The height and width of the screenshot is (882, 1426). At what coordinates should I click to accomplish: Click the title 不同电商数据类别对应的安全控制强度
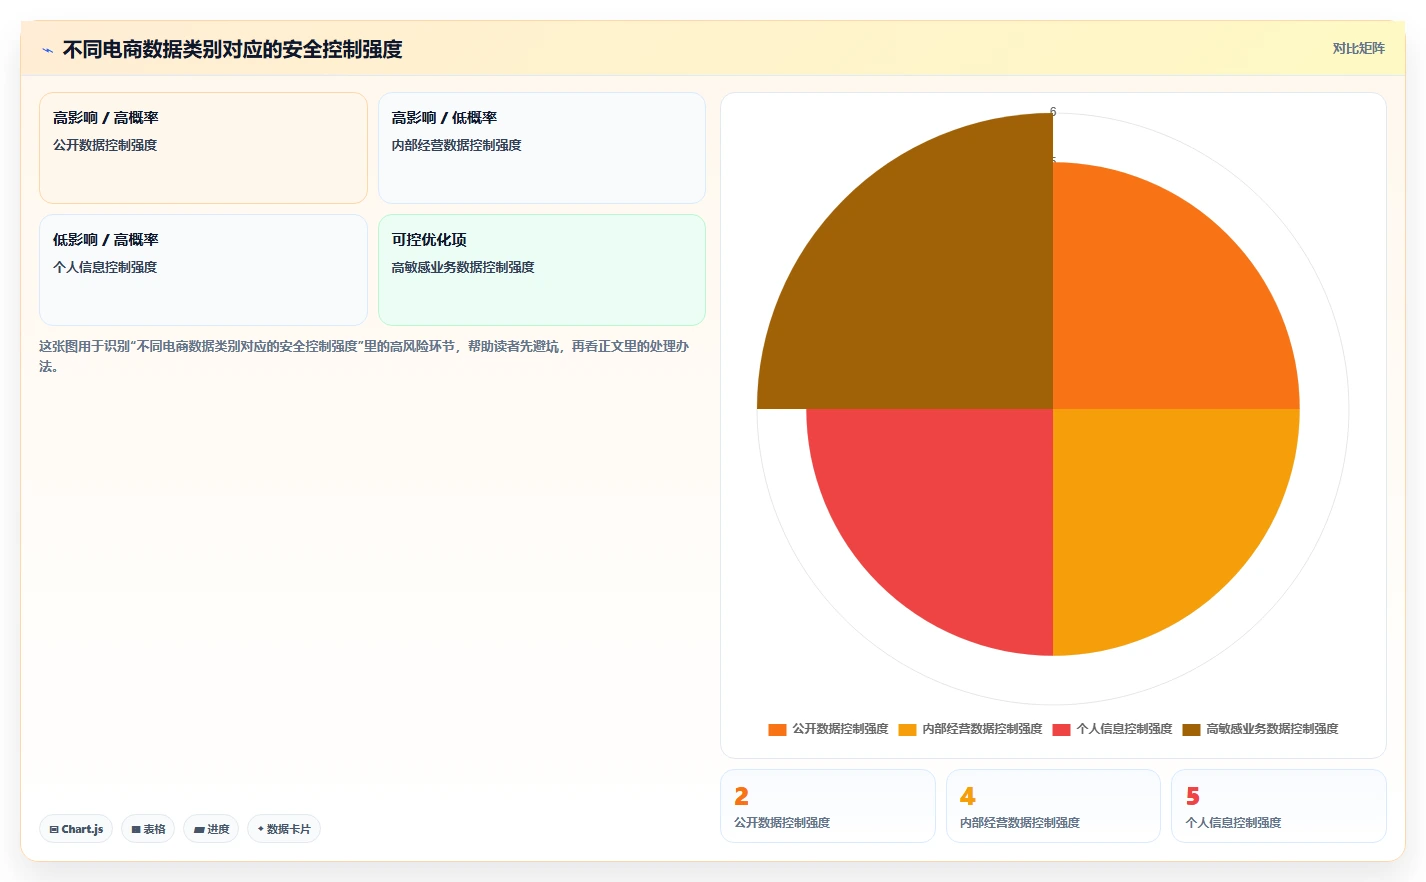[232, 49]
